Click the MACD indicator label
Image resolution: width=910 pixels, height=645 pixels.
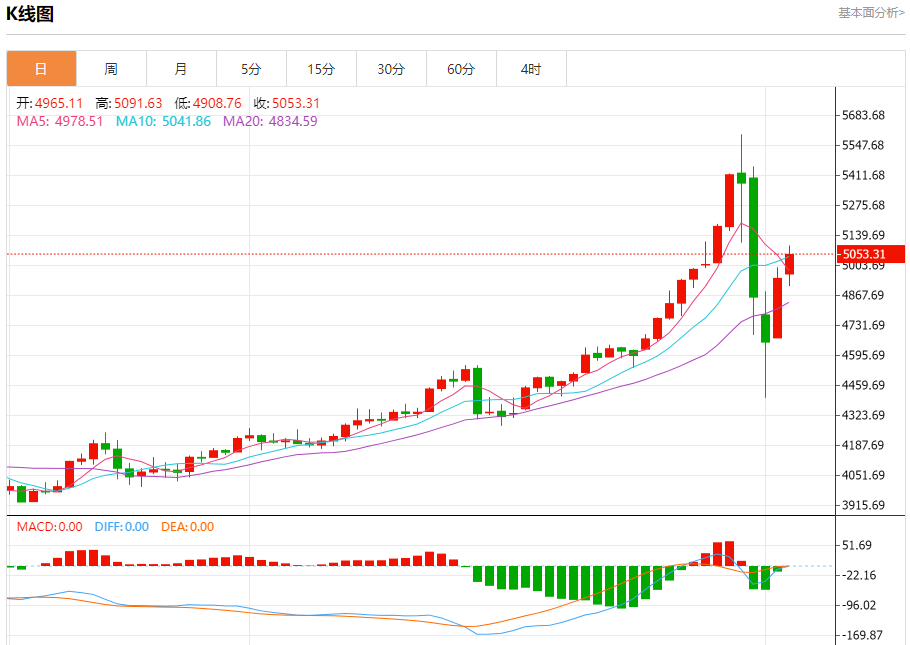click(50, 527)
